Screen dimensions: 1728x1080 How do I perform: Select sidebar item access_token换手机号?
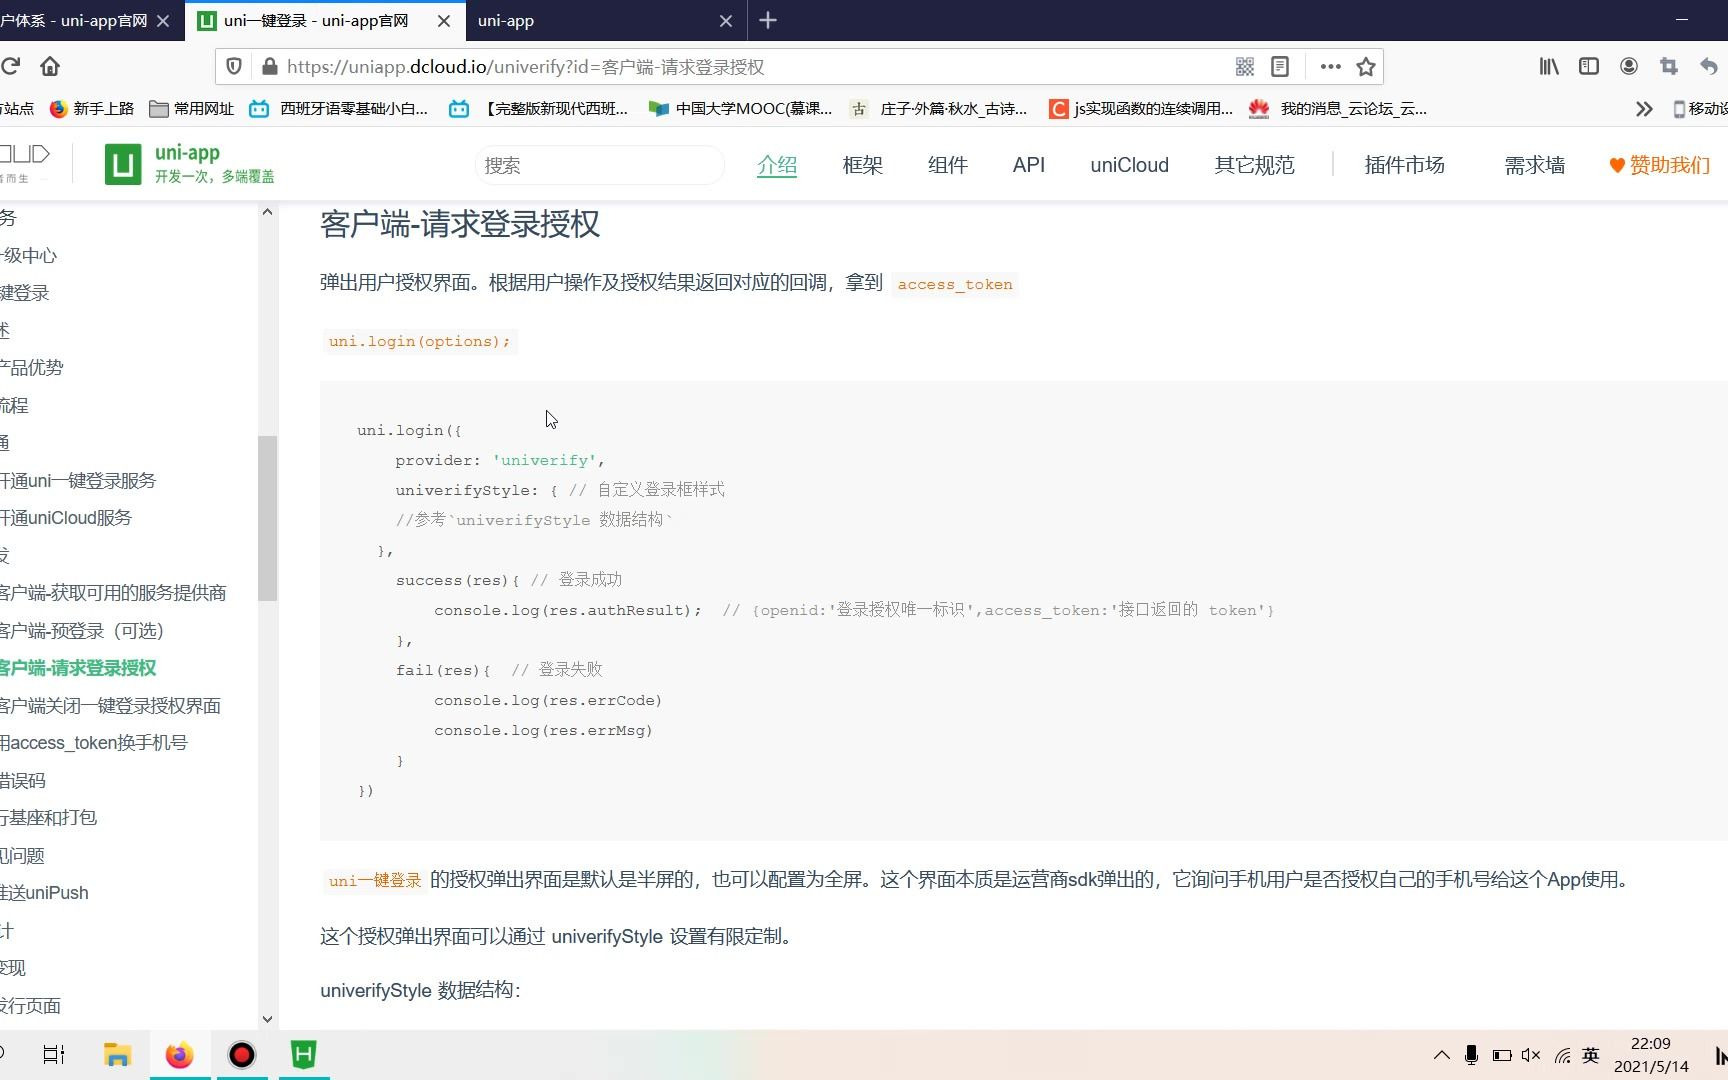click(x=94, y=743)
